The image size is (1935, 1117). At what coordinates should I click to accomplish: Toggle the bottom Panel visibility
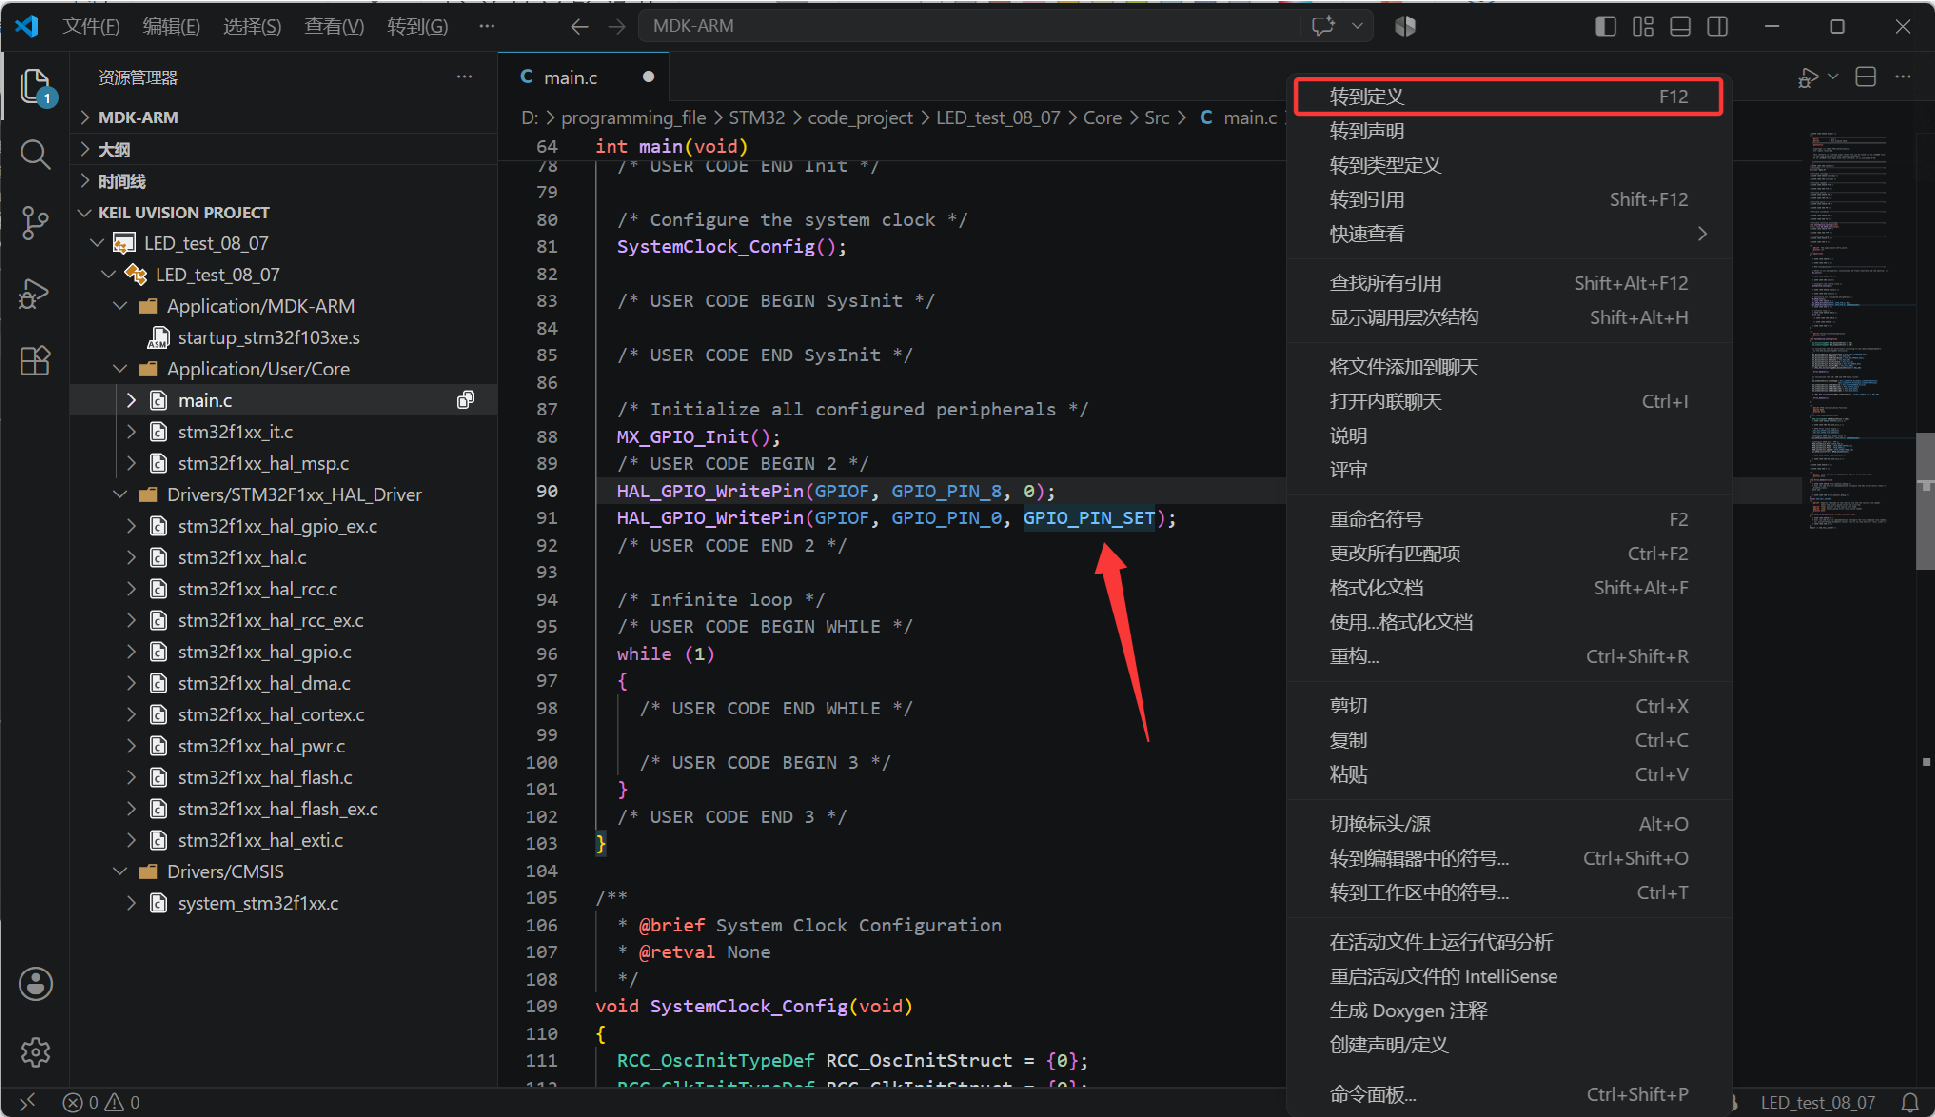[1681, 26]
